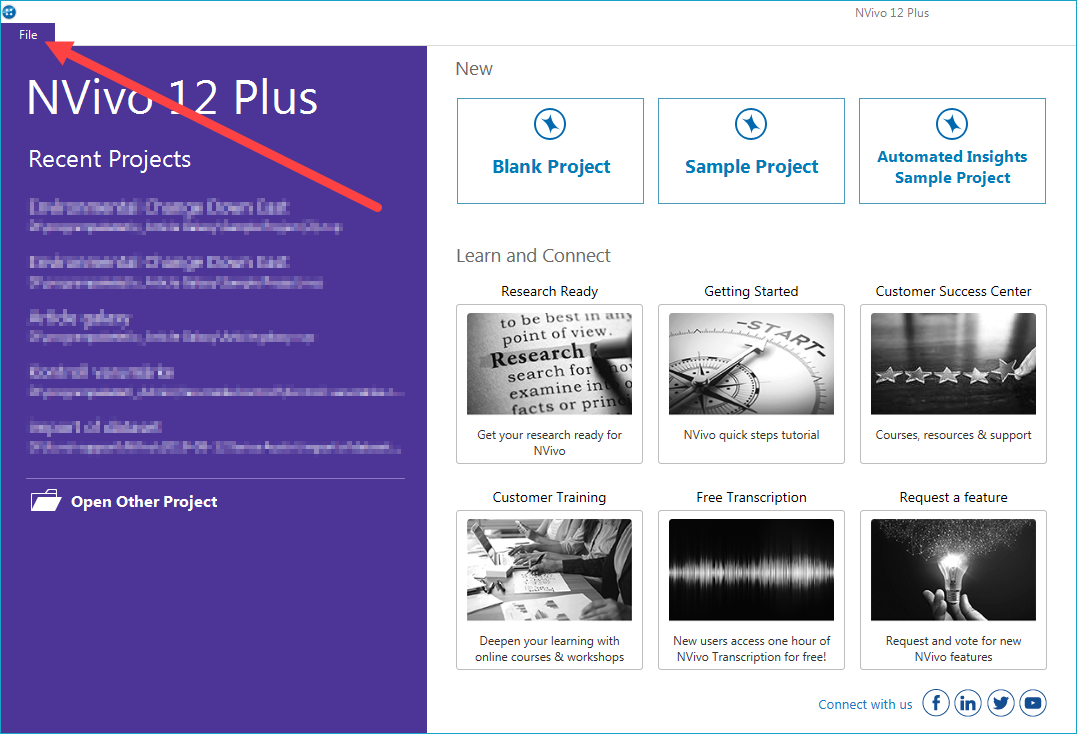Click the "Research Ready" heading
The image size is (1077, 734).
549,291
